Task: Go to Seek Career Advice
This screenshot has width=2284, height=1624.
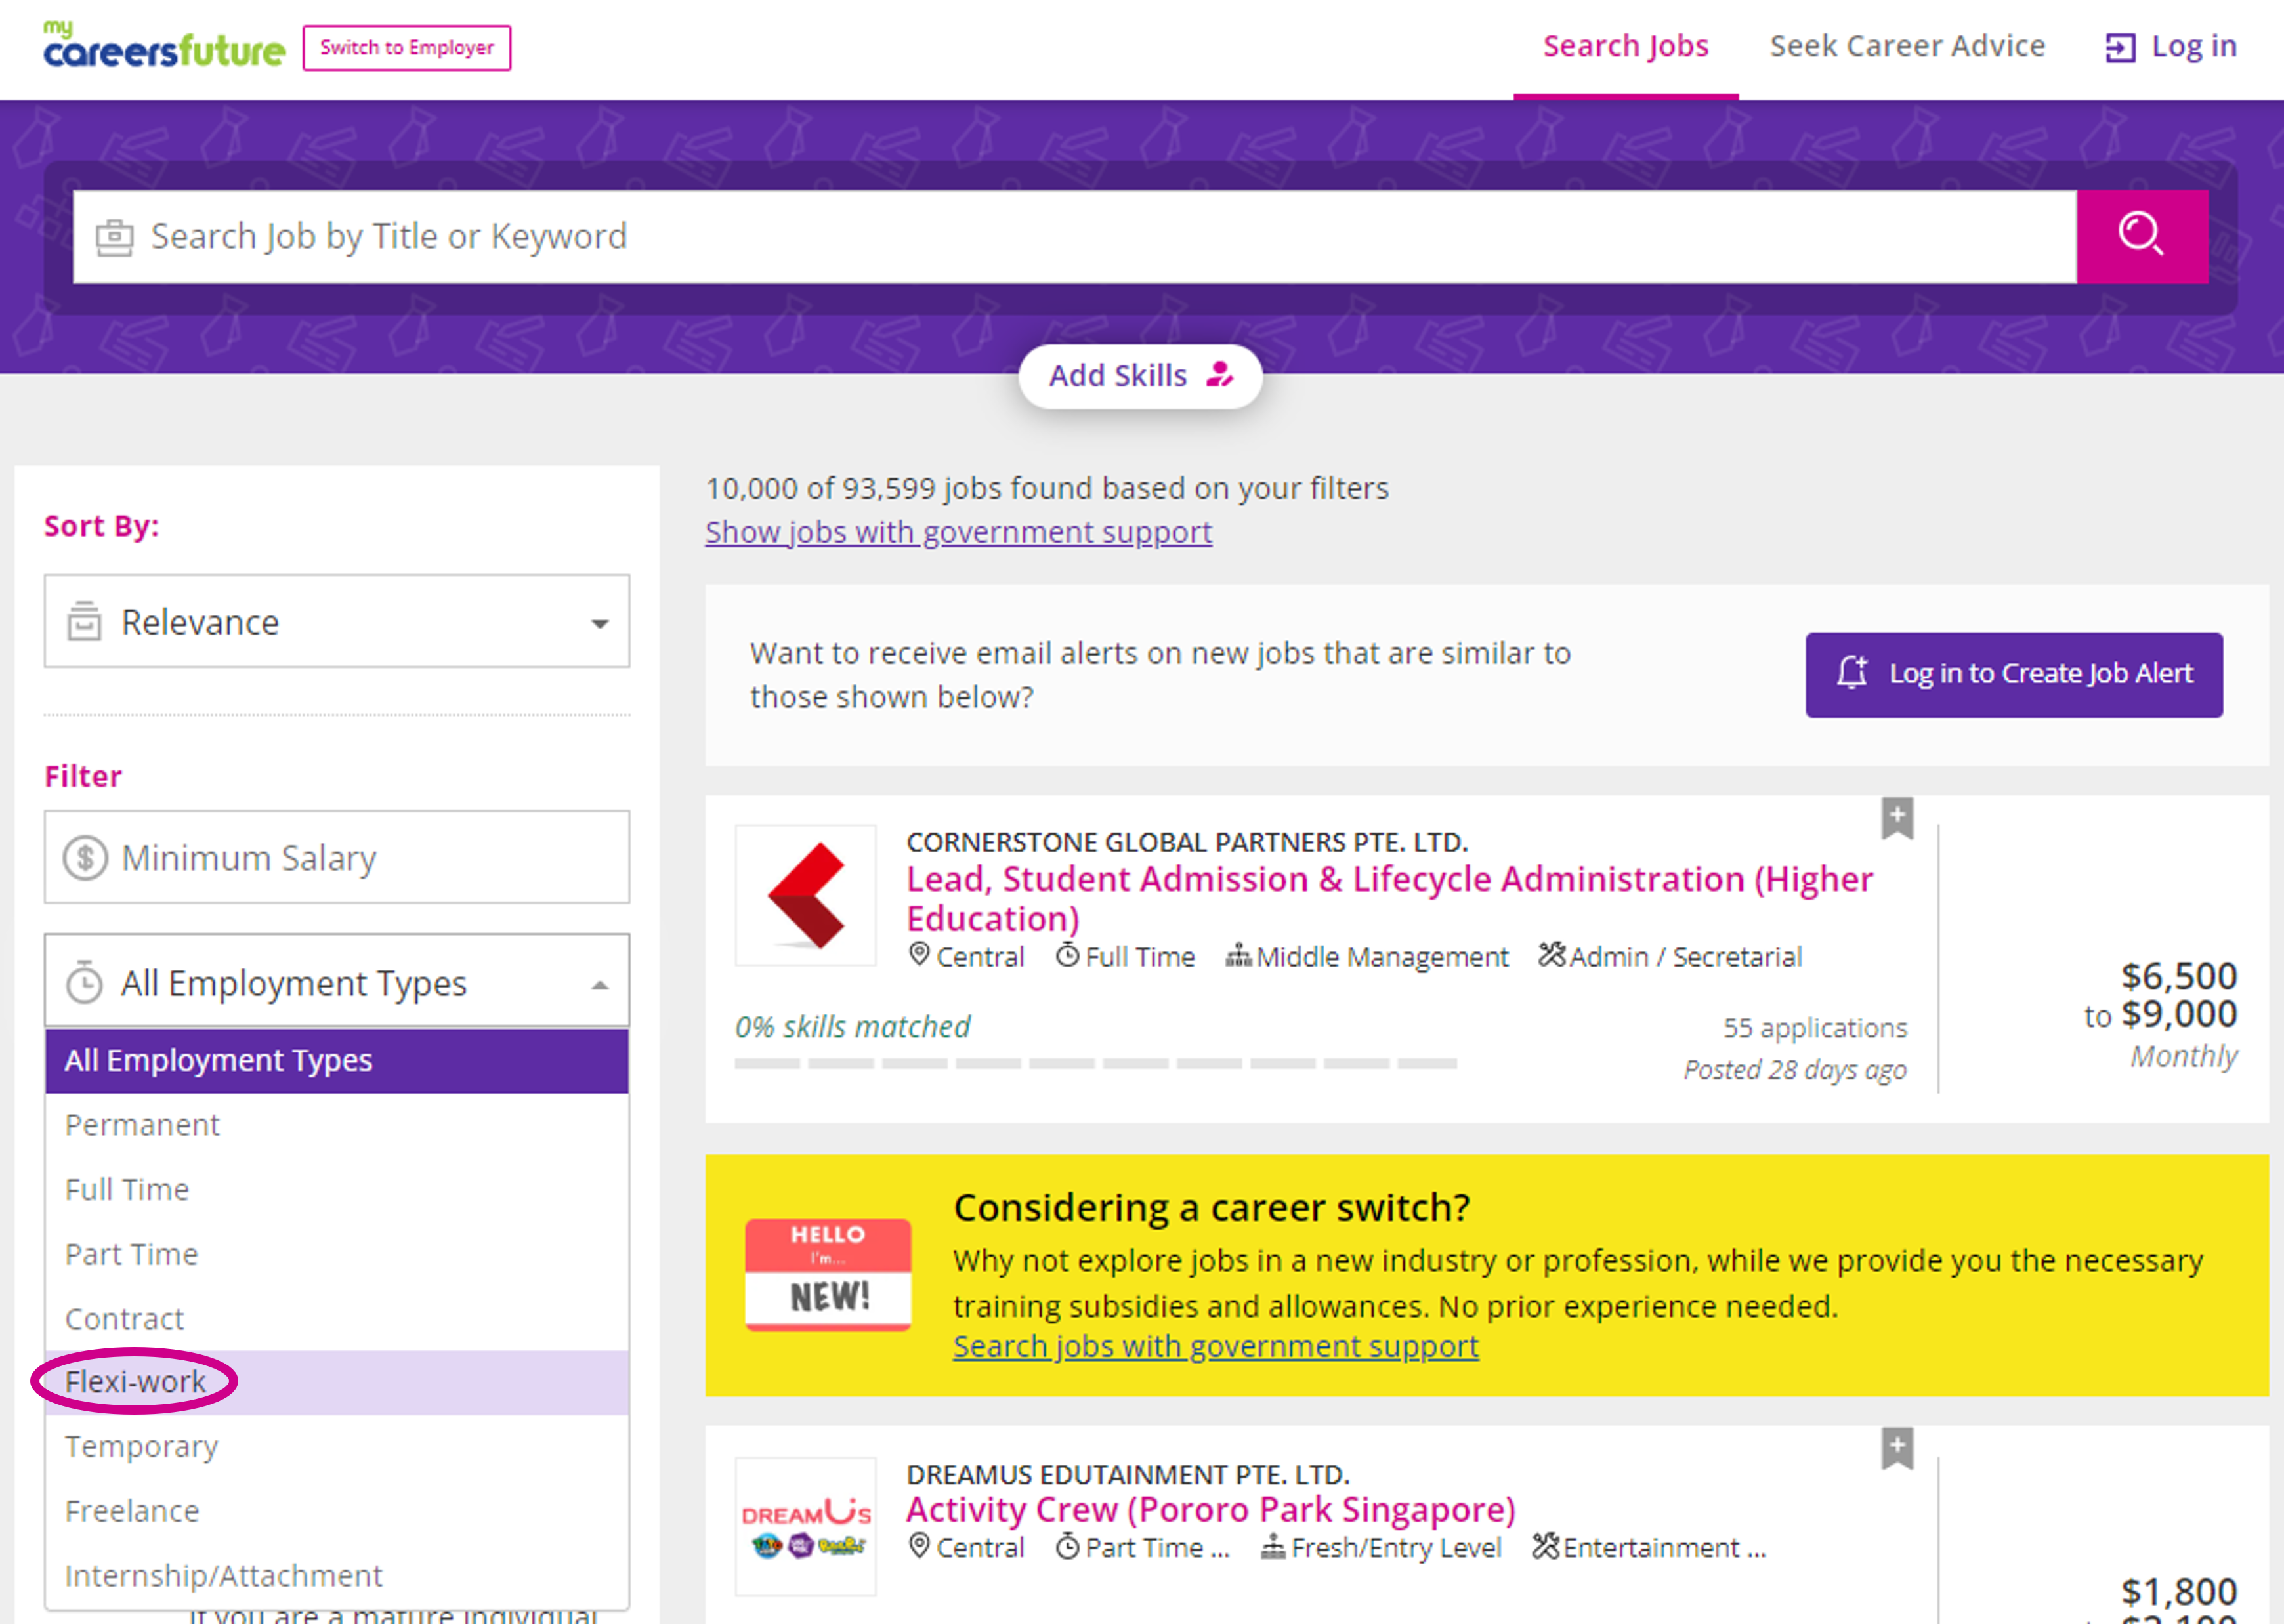Action: tap(1908, 47)
